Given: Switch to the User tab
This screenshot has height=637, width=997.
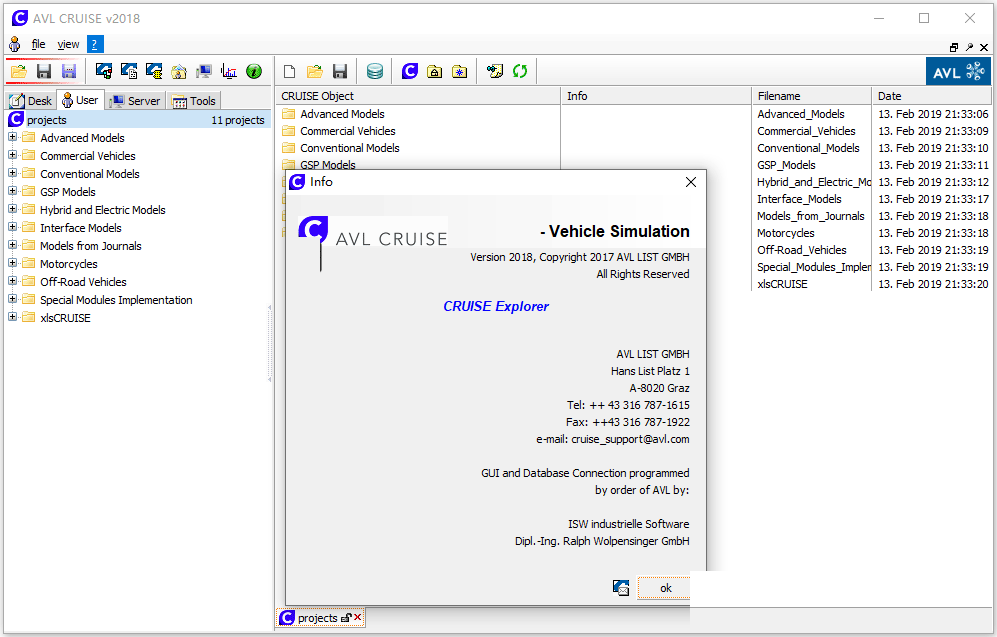Looking at the screenshot, I should coord(80,100).
